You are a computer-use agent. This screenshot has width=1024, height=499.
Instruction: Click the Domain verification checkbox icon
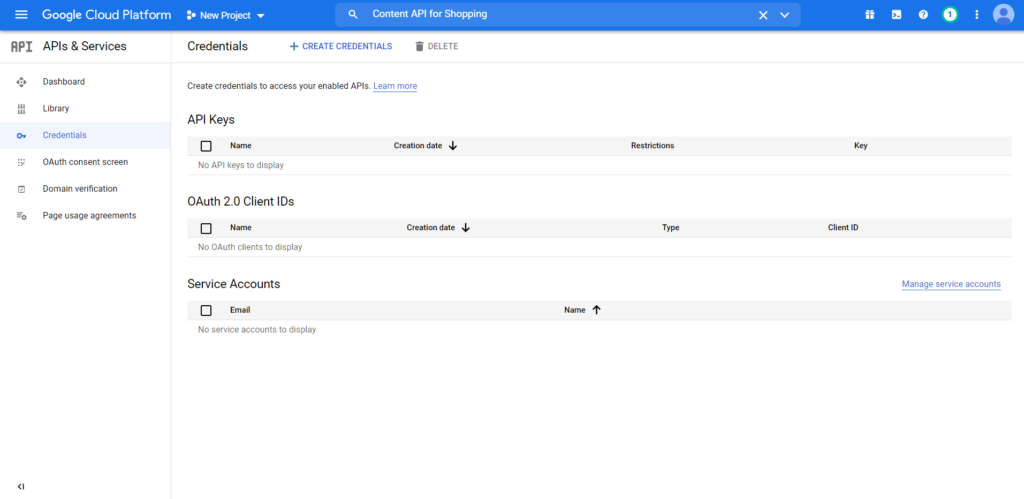click(21, 189)
